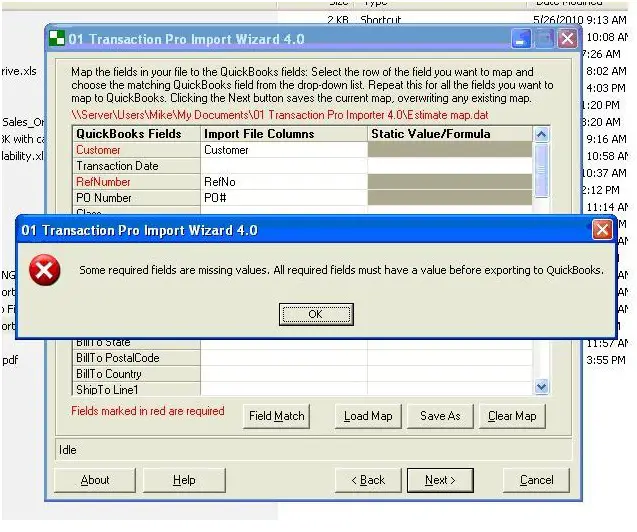
Task: Go Back in the import wizard
Action: tap(368, 480)
